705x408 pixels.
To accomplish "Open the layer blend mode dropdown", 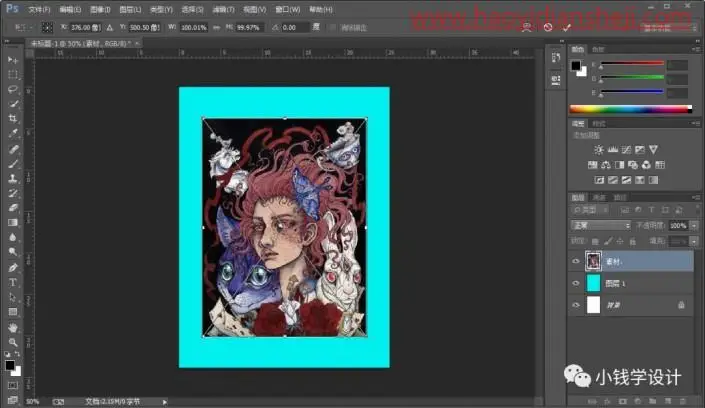I will pos(600,225).
